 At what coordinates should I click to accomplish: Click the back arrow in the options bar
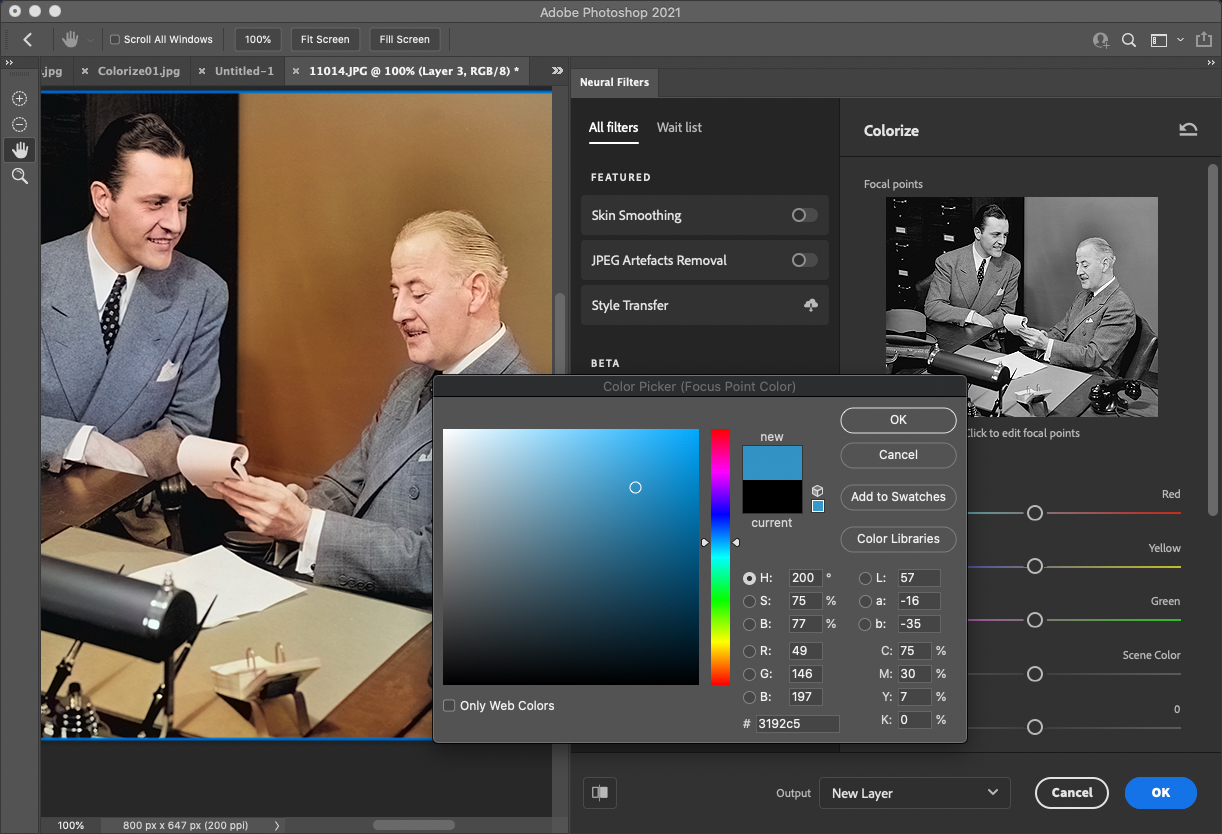click(28, 40)
